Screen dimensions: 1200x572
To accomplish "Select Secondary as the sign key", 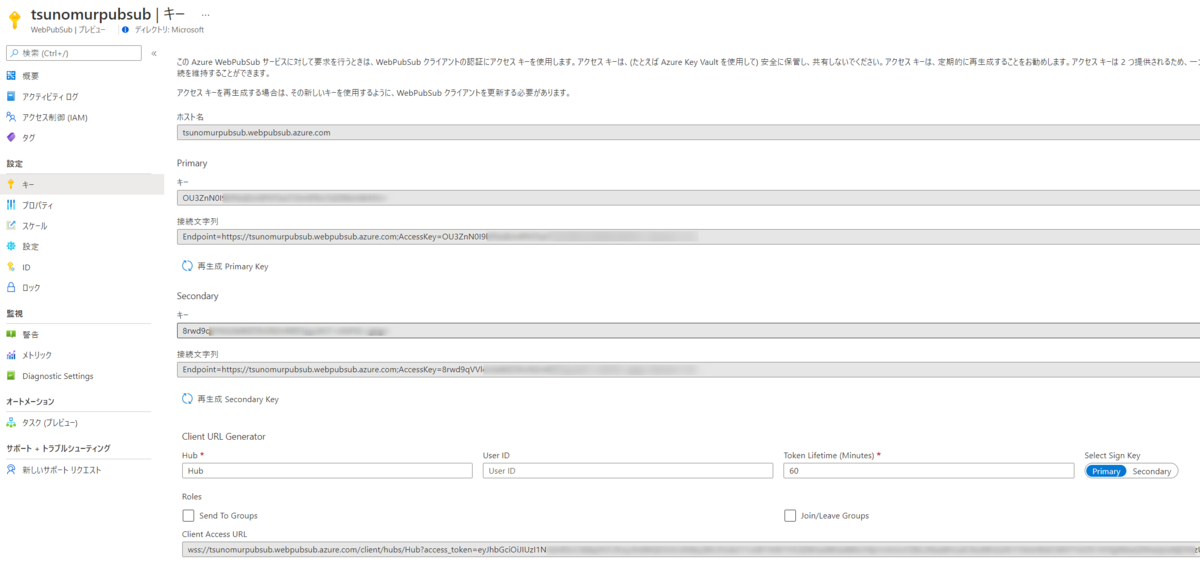I will tap(1152, 471).
